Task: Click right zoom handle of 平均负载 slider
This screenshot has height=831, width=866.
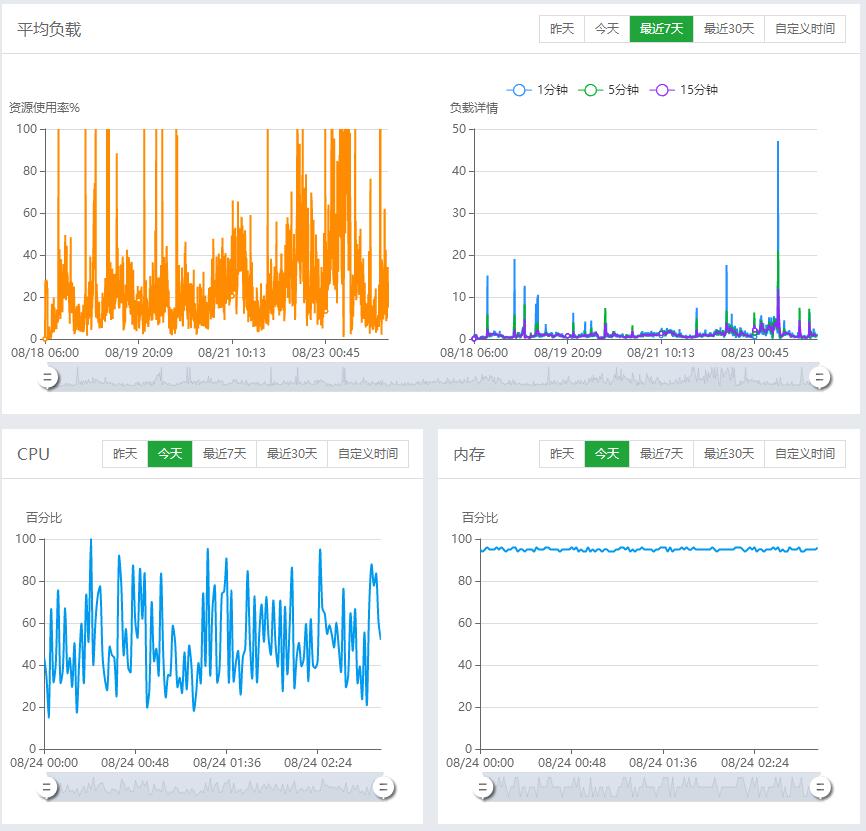Action: (819, 377)
